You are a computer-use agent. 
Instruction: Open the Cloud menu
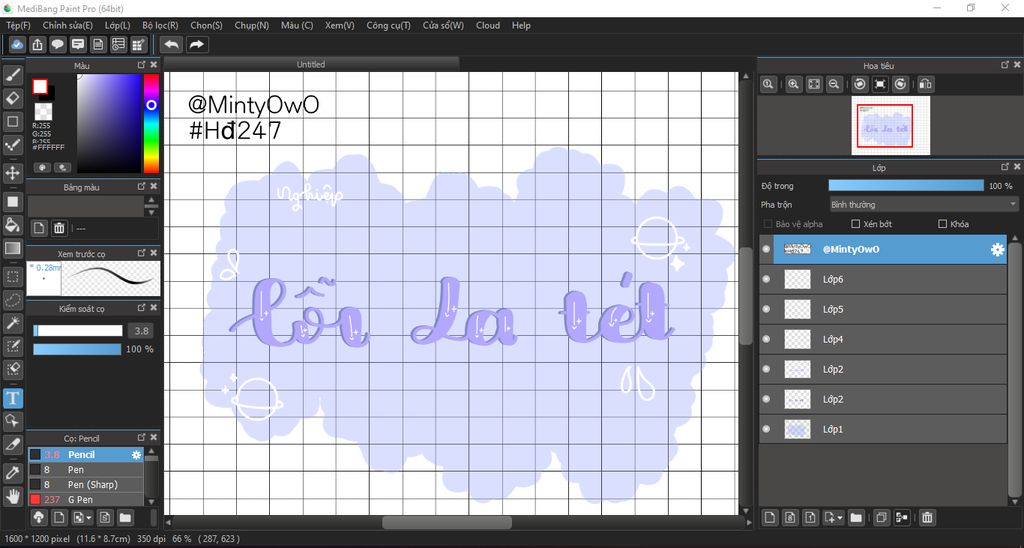click(488, 25)
